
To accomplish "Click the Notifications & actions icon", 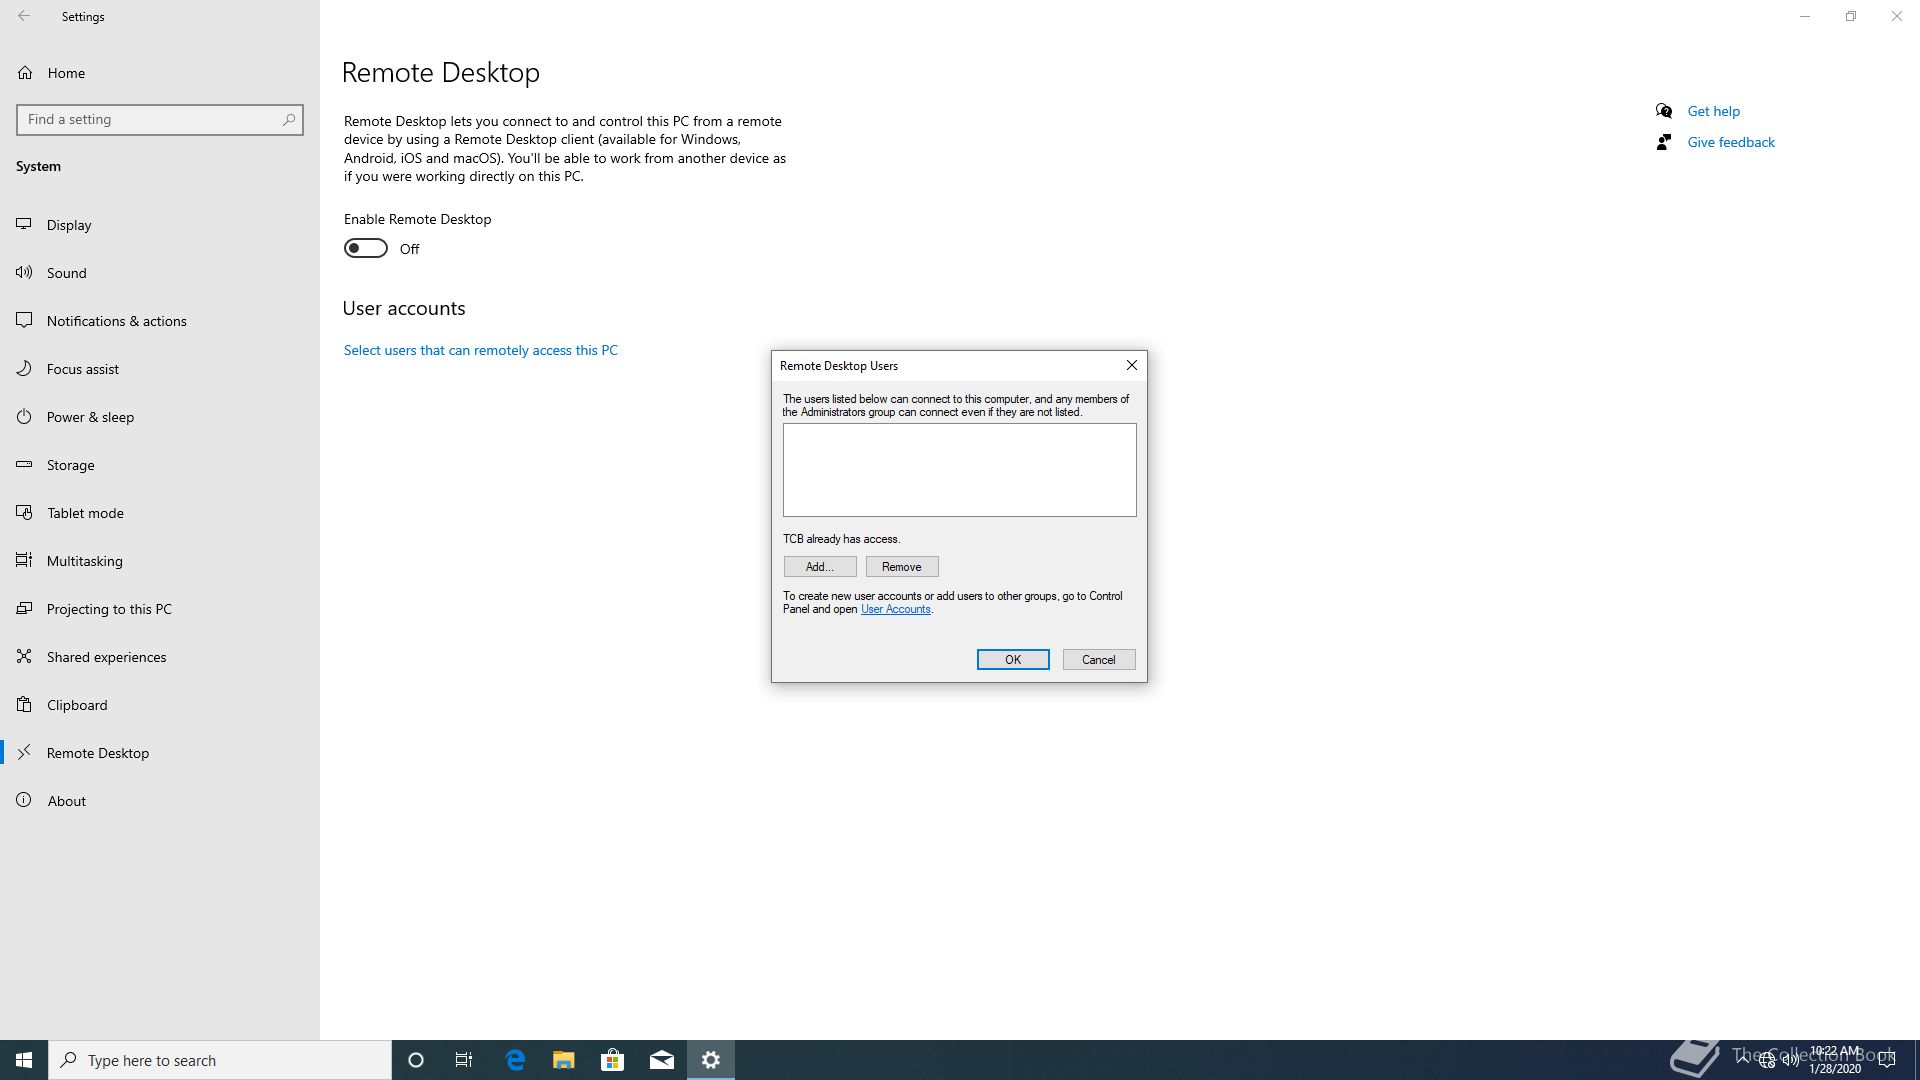I will [24, 321].
